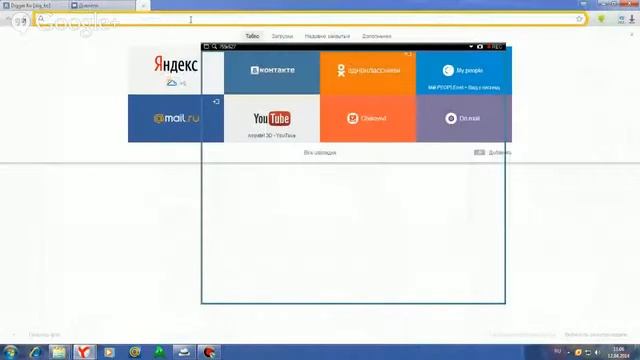Click the red screen recorder taskbar icon
This screenshot has width=640, height=360.
pyautogui.click(x=209, y=352)
